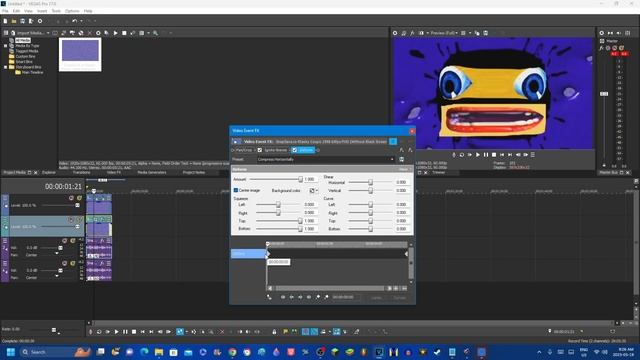
Task: Open the Preview quality dropdown
Action: (x=457, y=33)
